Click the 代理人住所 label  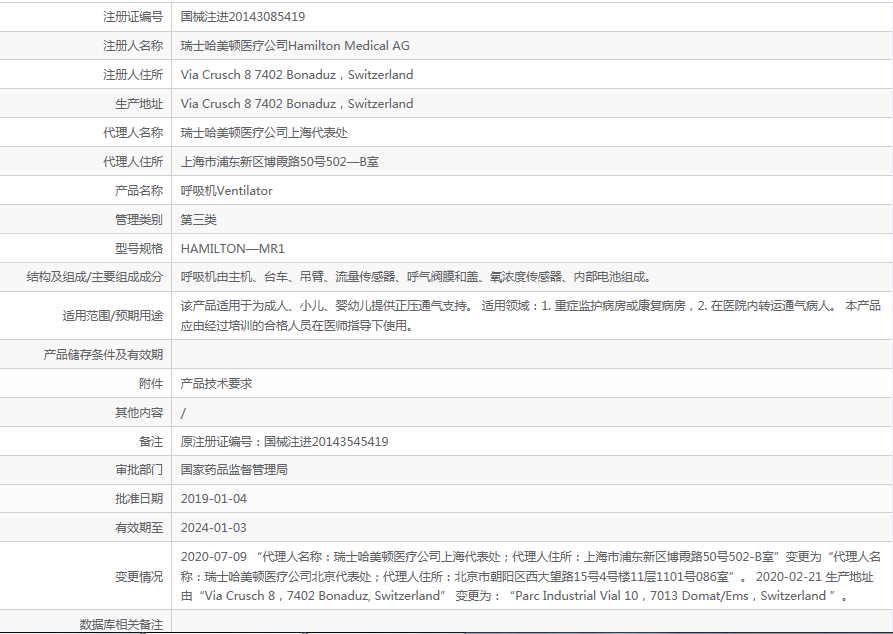[133, 162]
